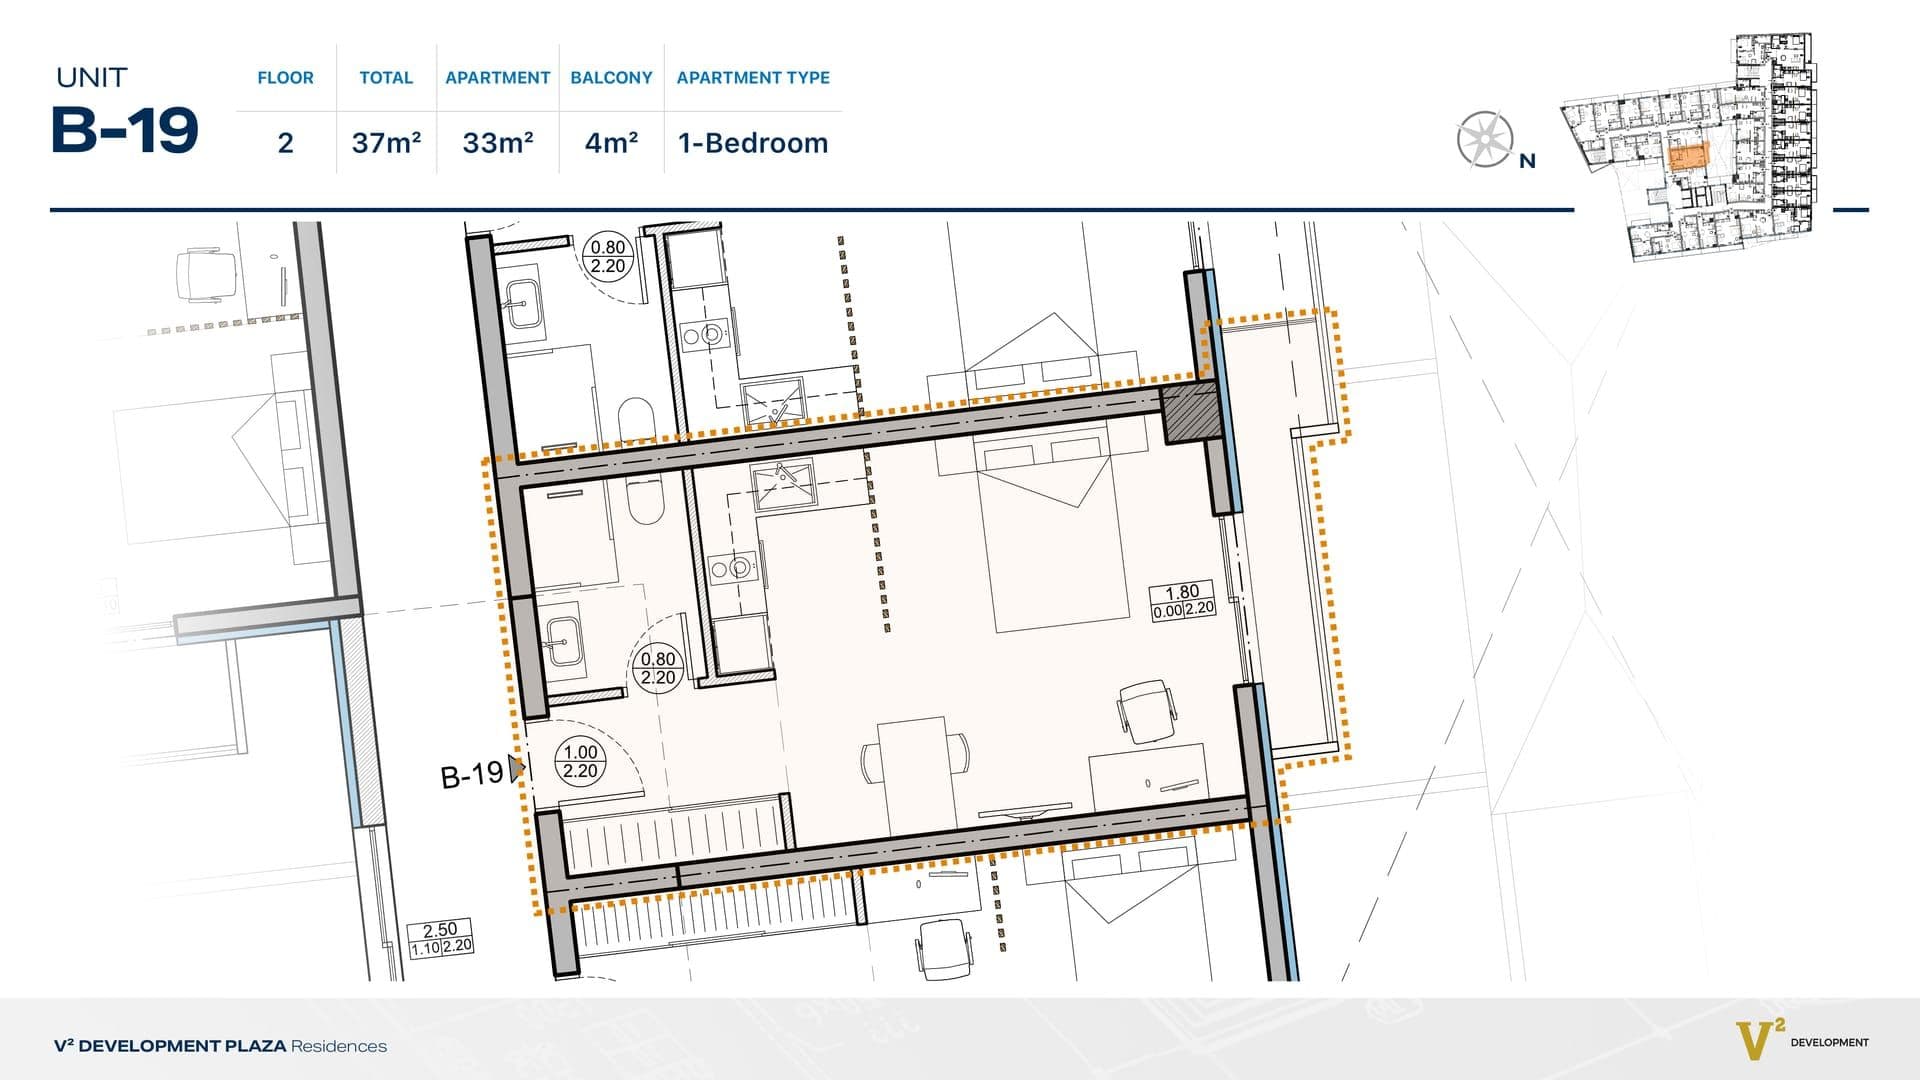Click the armchair in the top-left neighboring room

[205, 275]
